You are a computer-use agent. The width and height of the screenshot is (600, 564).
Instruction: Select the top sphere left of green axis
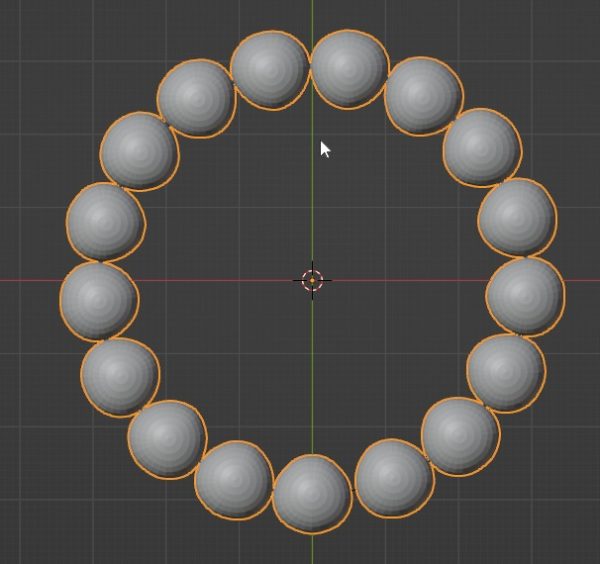point(269,70)
